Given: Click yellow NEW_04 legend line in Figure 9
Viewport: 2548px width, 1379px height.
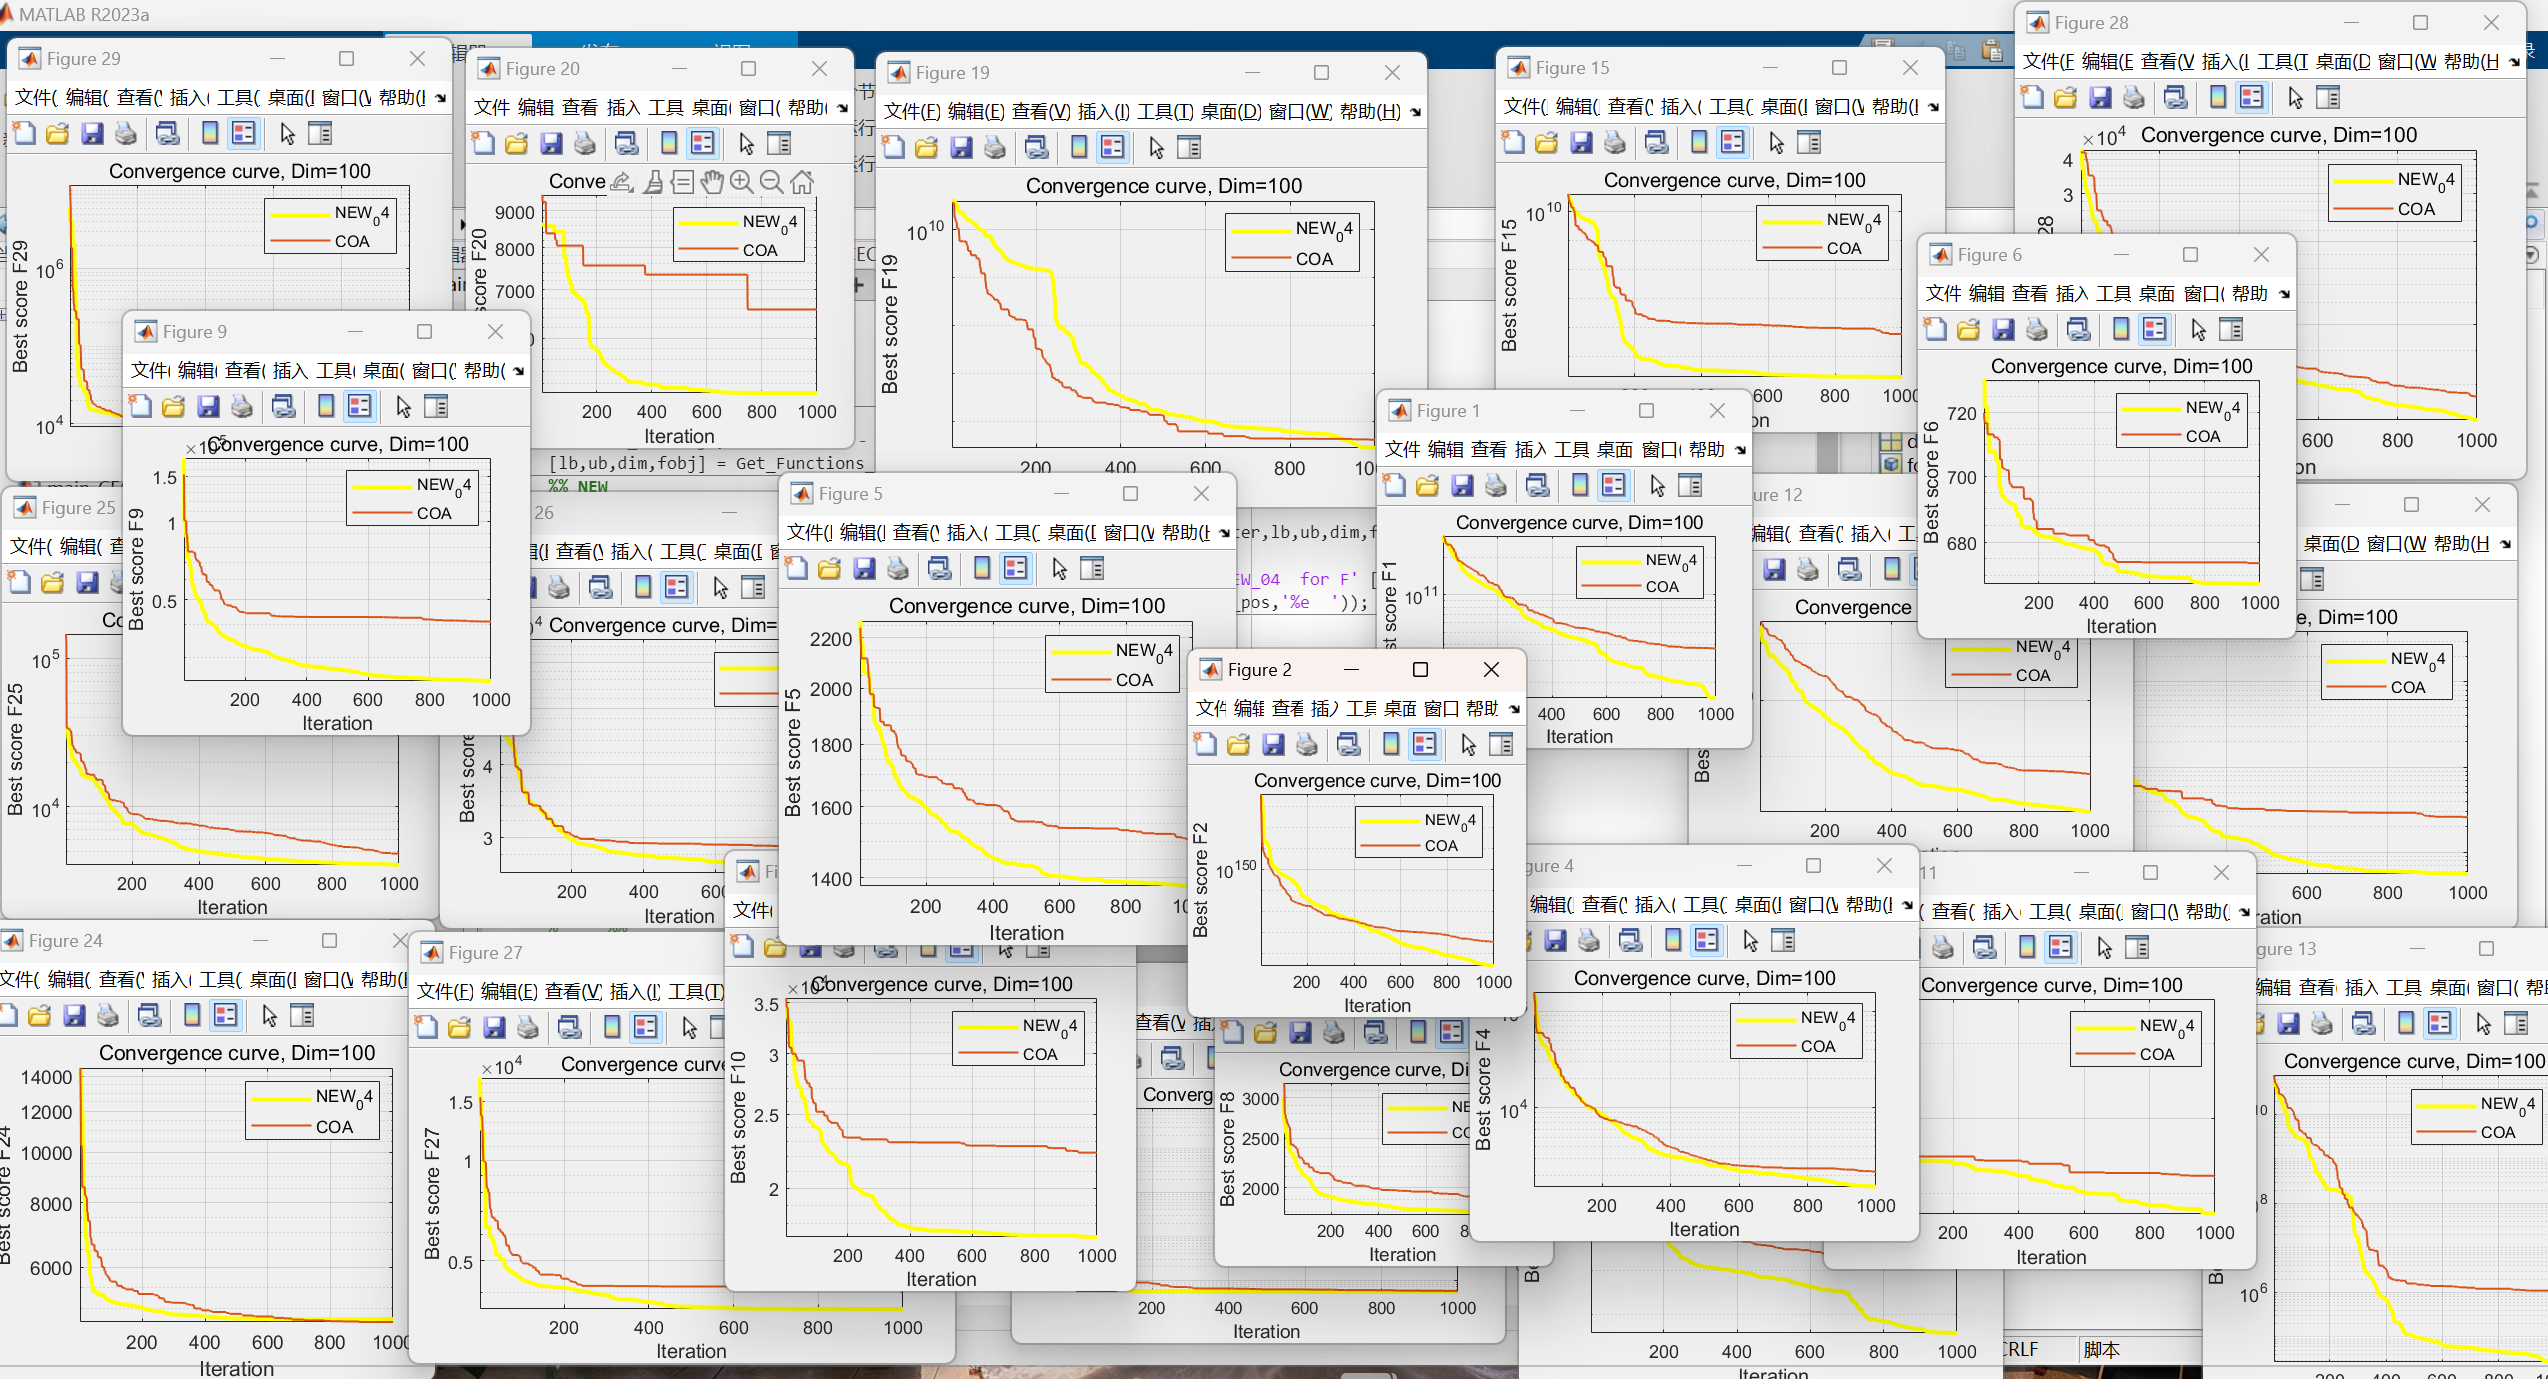Looking at the screenshot, I should 381,487.
